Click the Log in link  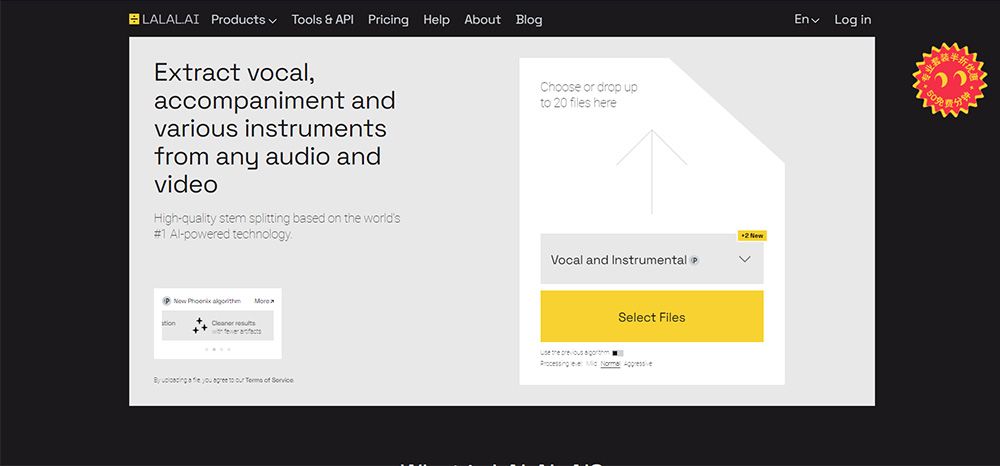pos(852,19)
